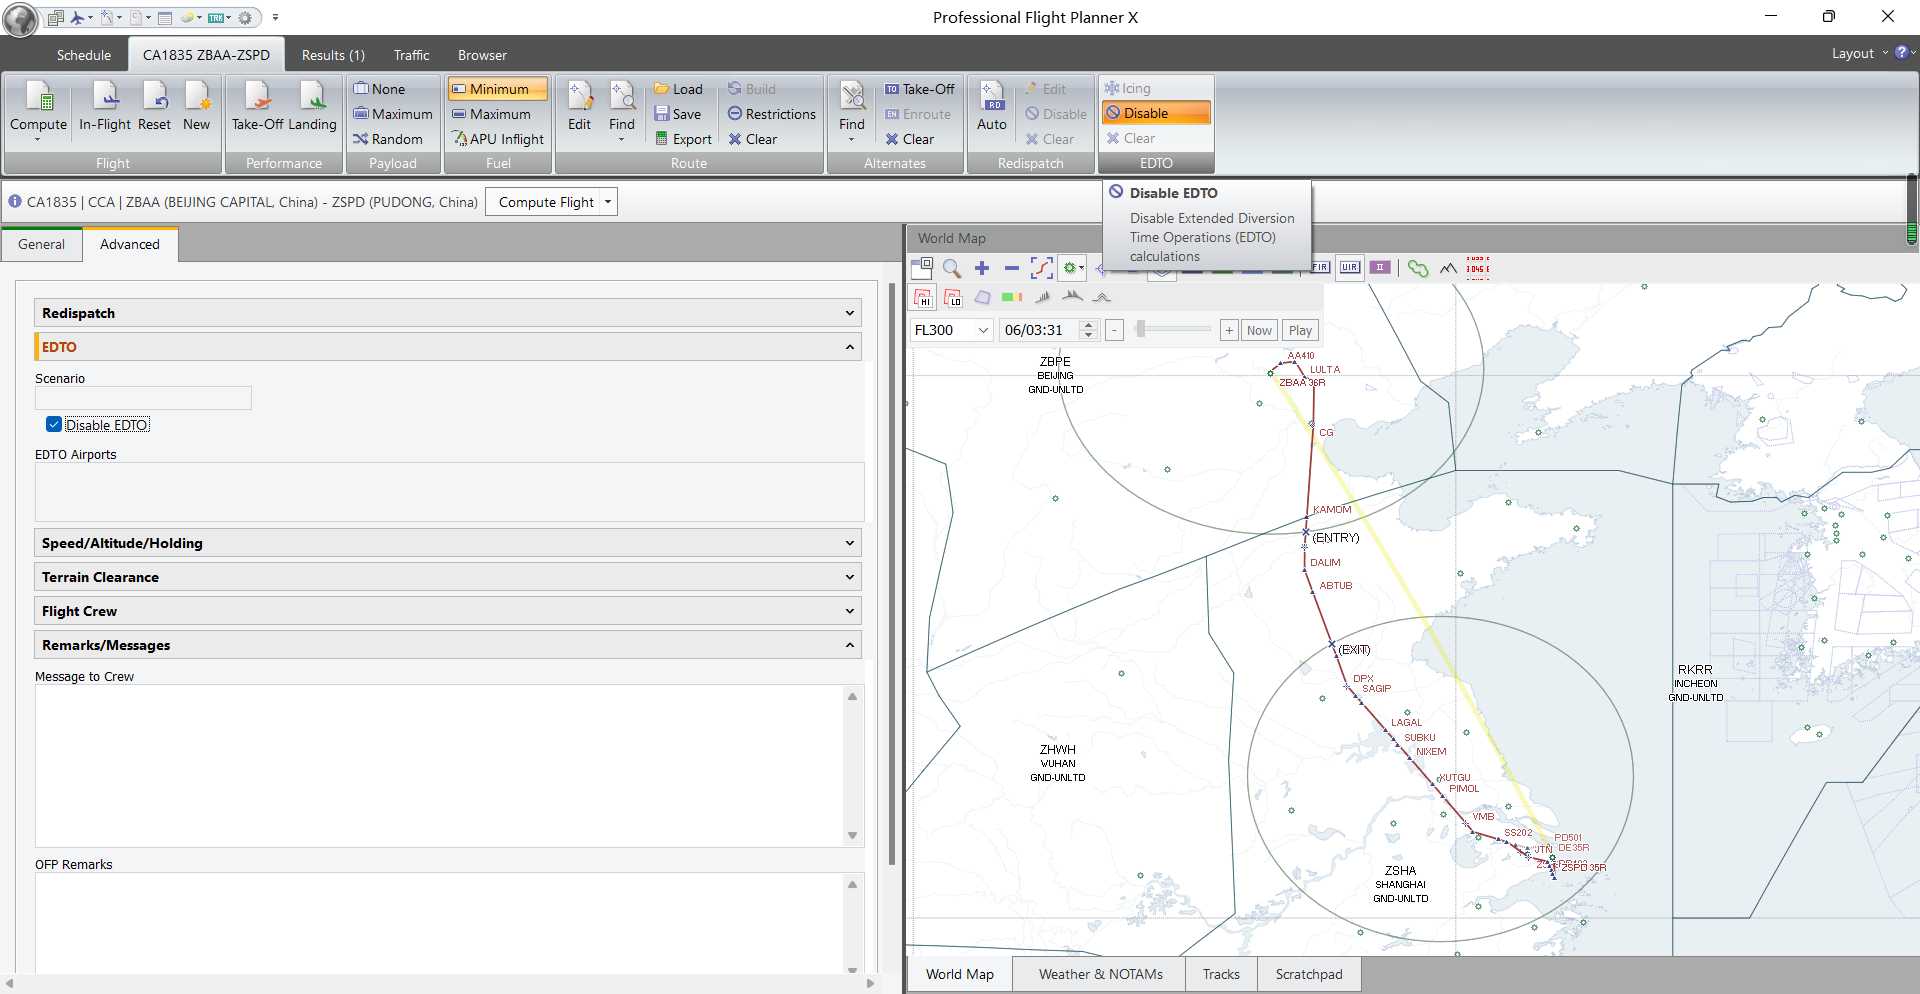
Task: Click the Reset flight icon
Action: (x=154, y=98)
